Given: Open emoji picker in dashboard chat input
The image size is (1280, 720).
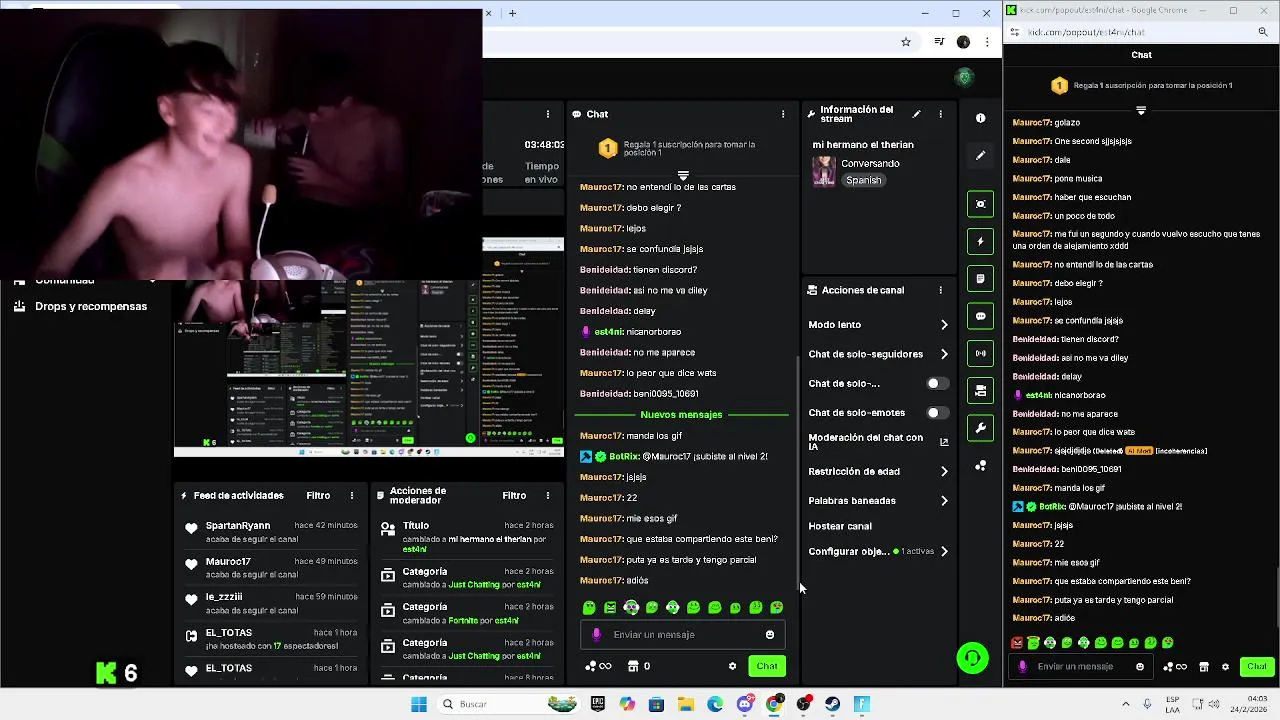Looking at the screenshot, I should (x=769, y=634).
